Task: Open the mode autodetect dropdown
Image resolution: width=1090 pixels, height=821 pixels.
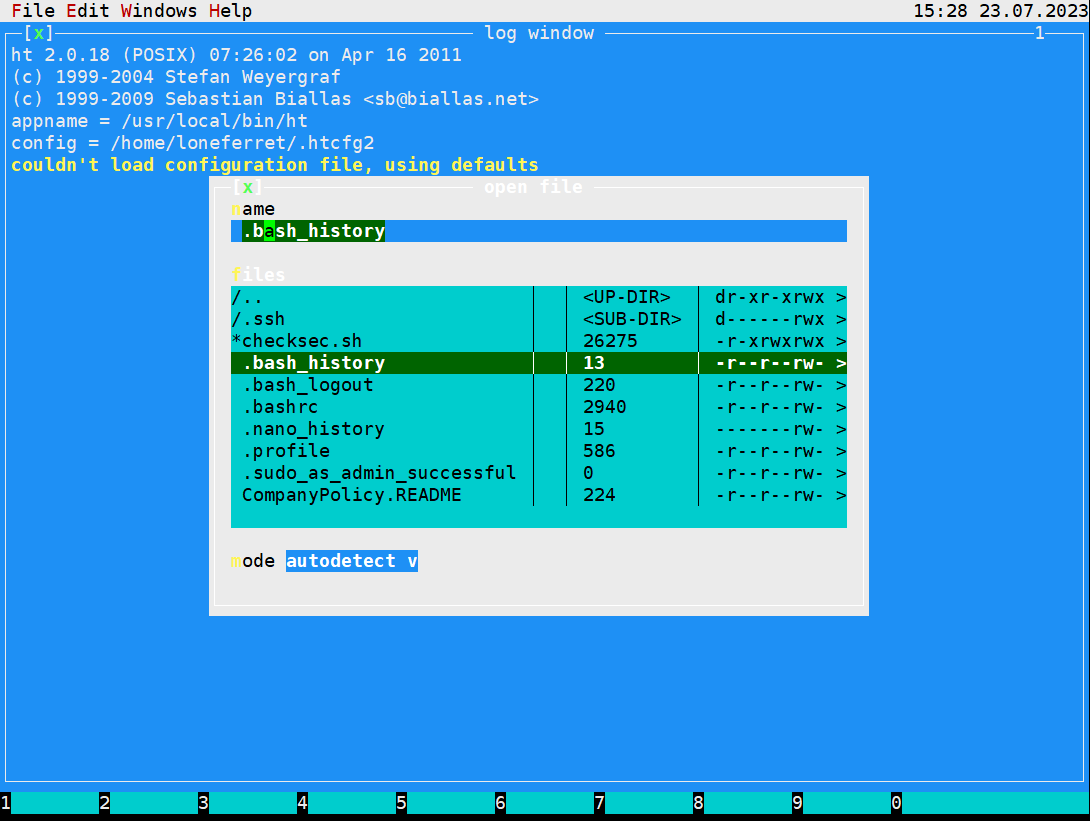Action: (351, 561)
